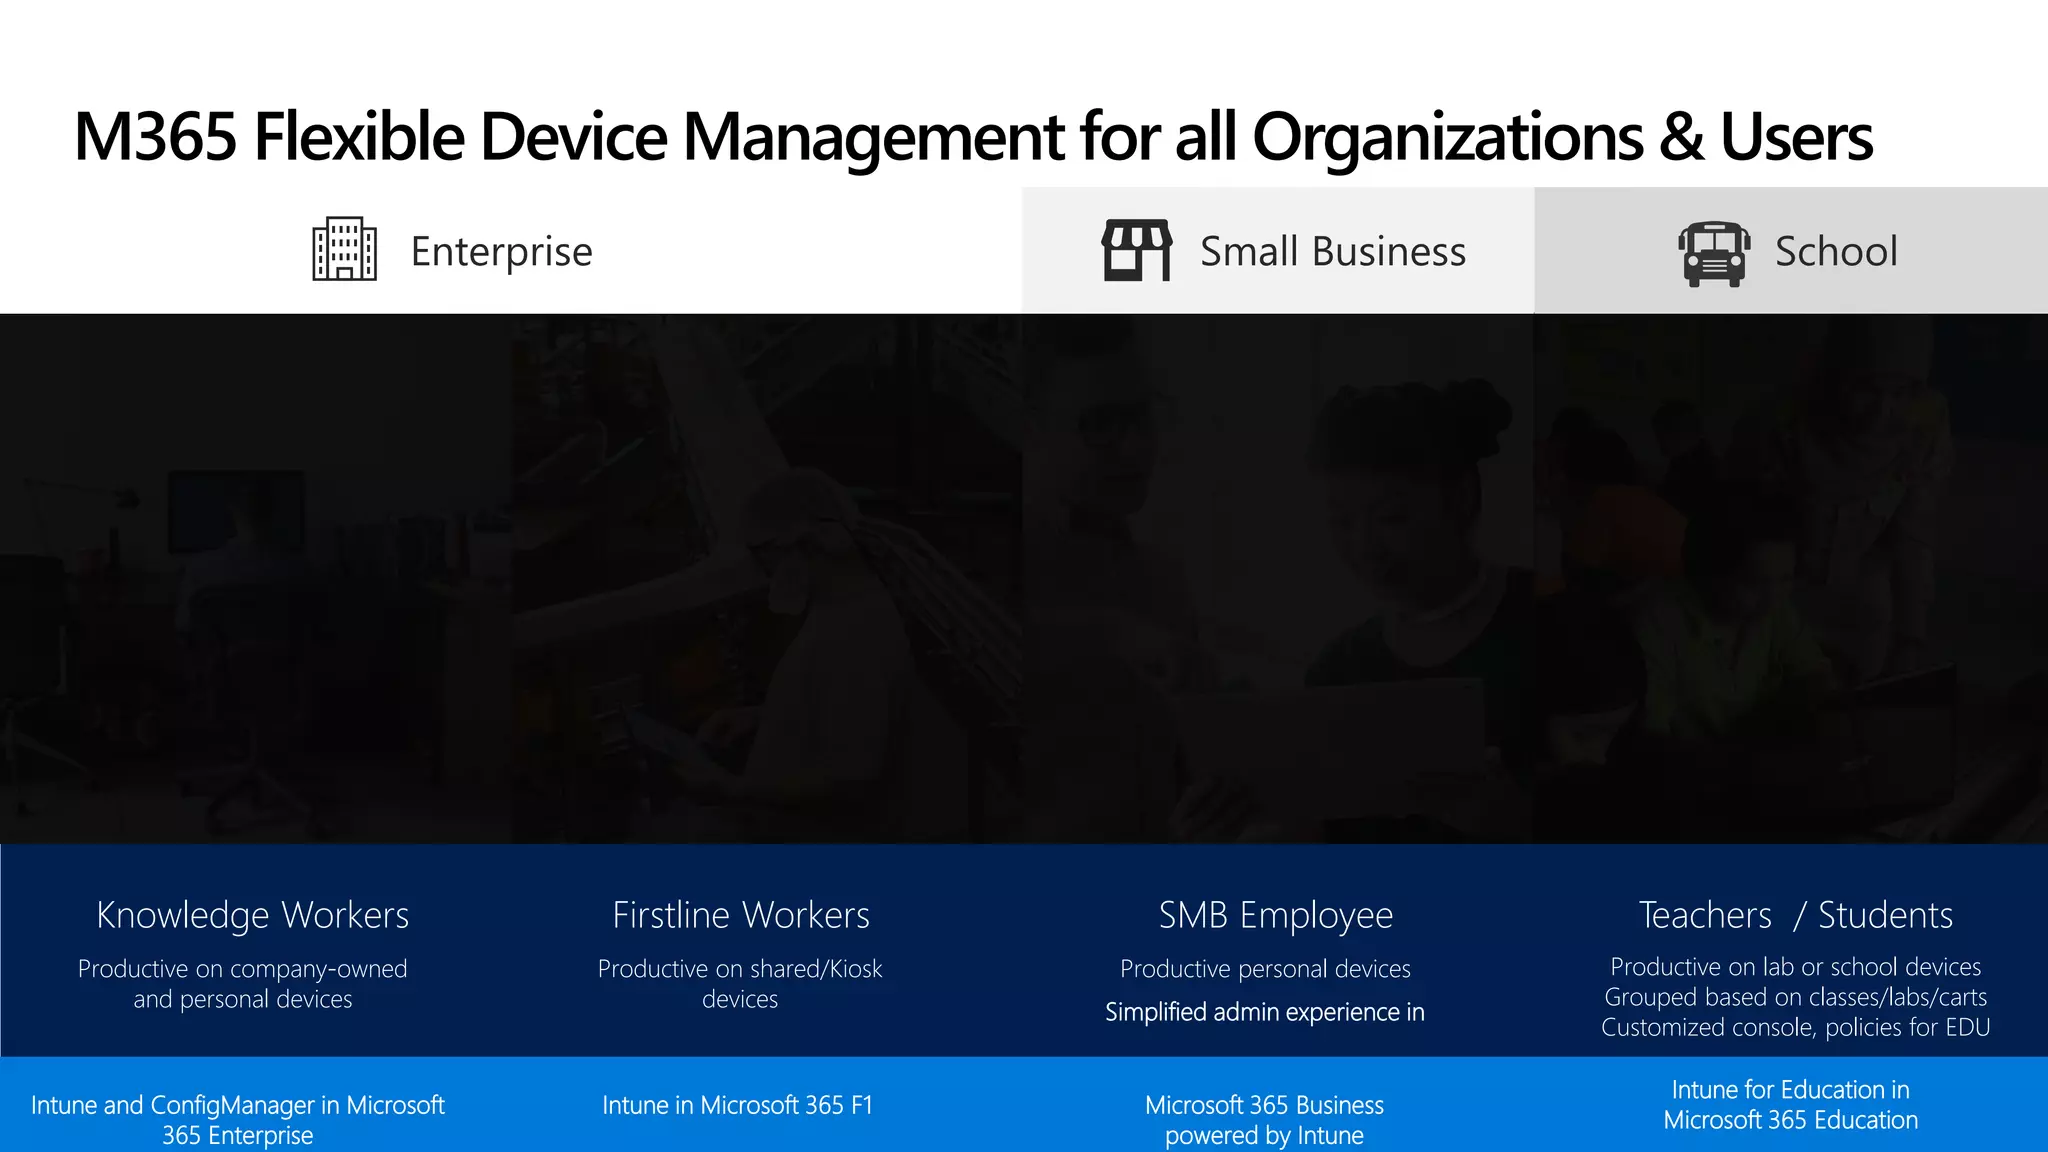Click 'Microsoft 365 Business powered by Intune' text
2048x1152 pixels.
(x=1265, y=1120)
